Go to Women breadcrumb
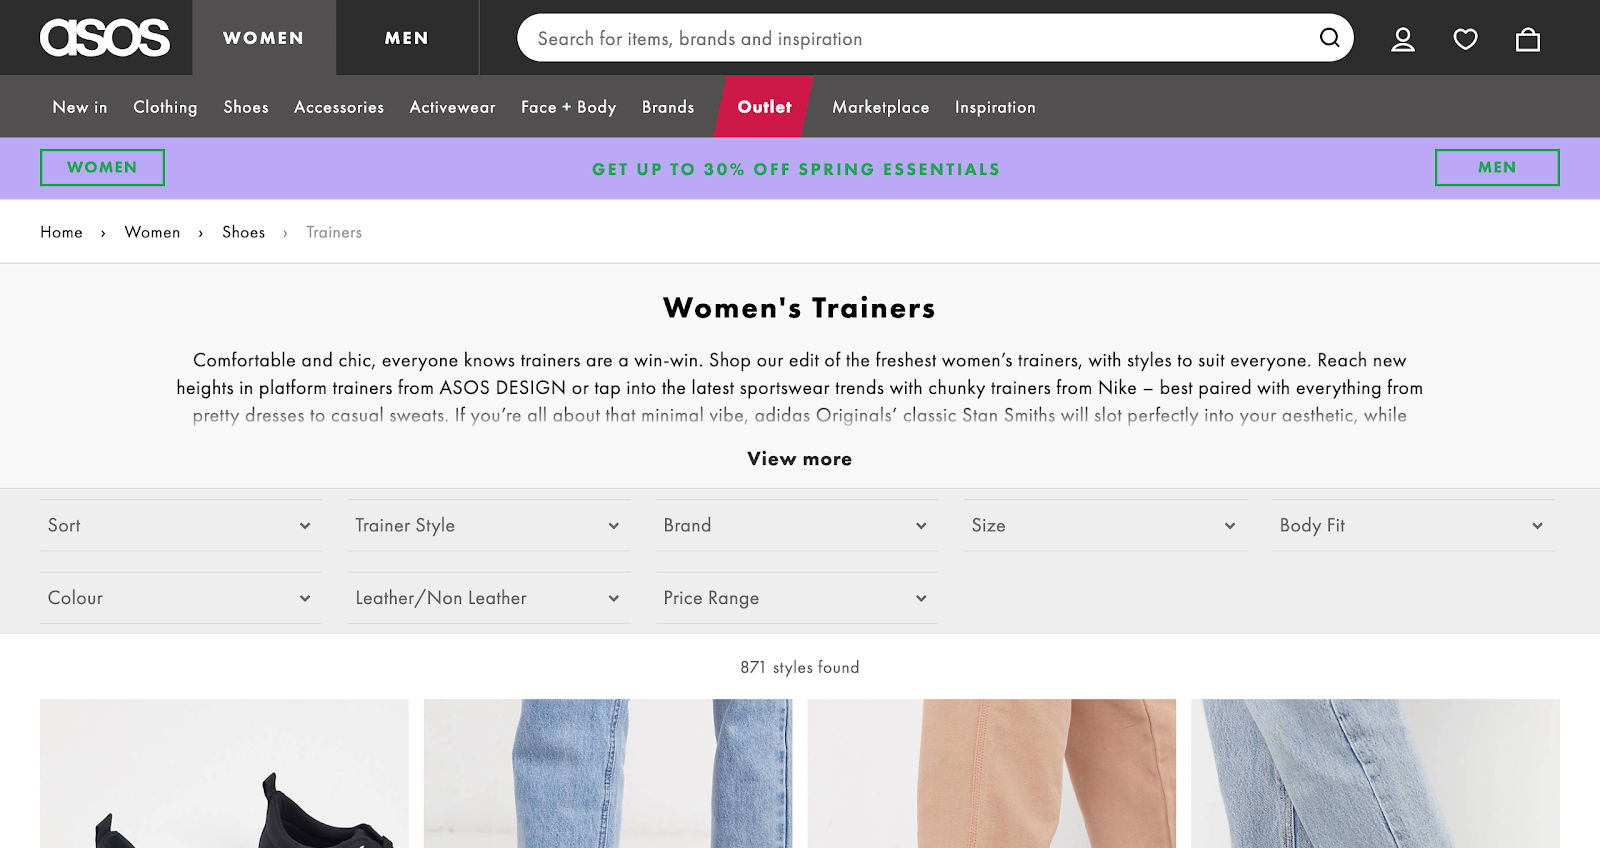This screenshot has height=848, width=1600. pyautogui.click(x=152, y=232)
